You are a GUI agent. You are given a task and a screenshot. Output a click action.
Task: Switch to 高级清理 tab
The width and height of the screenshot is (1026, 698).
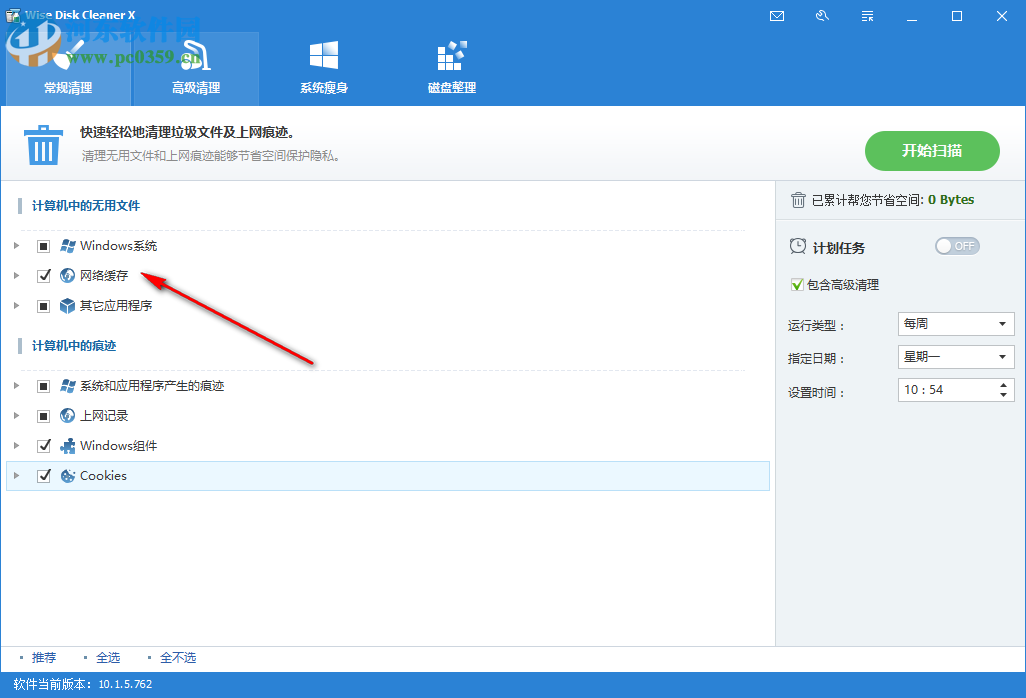(196, 69)
